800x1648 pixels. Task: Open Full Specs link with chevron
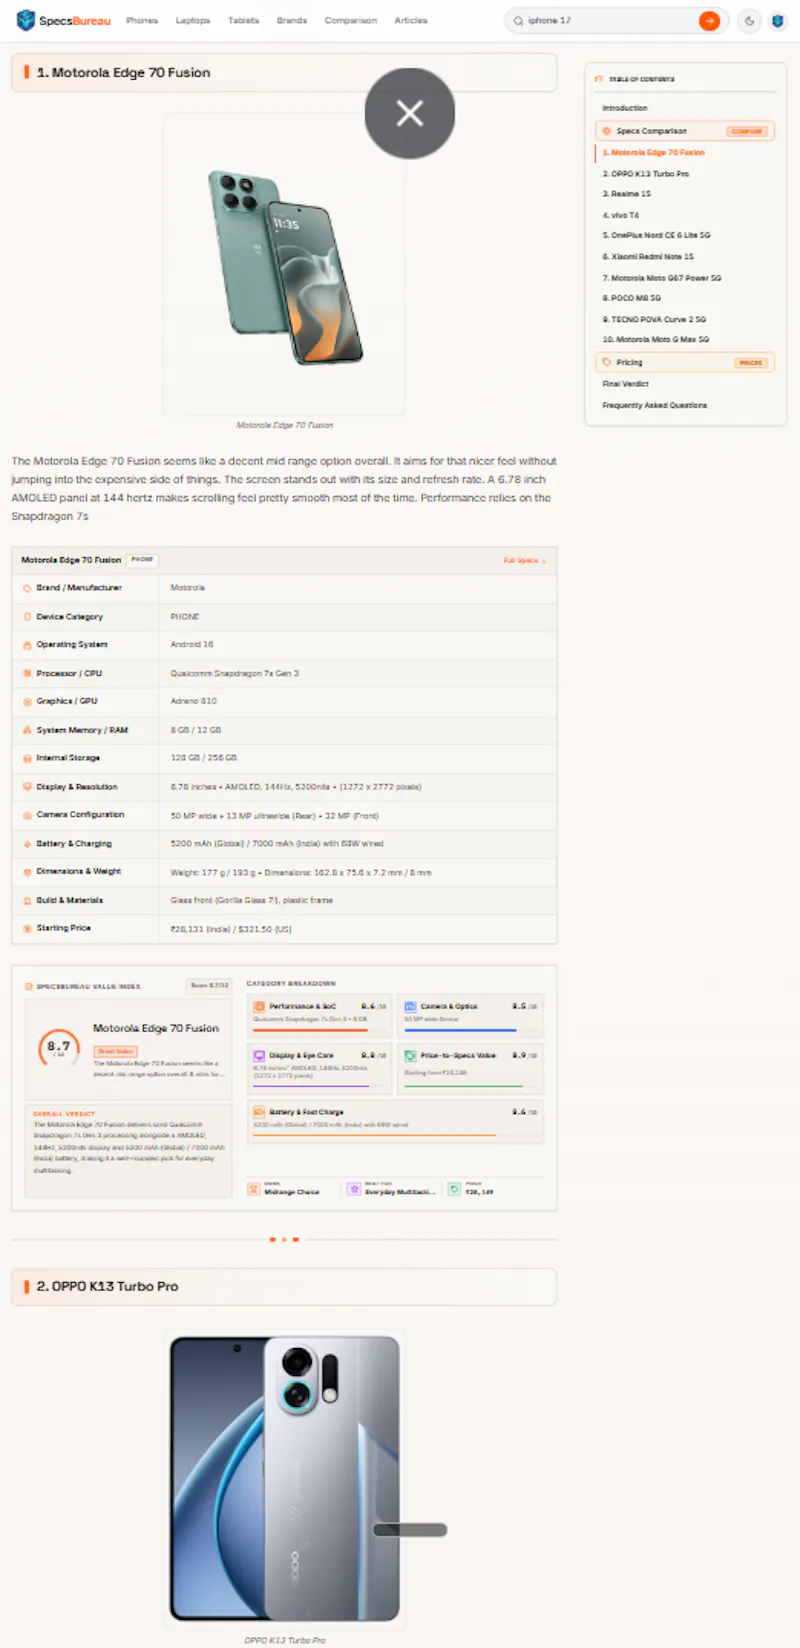[525, 561]
